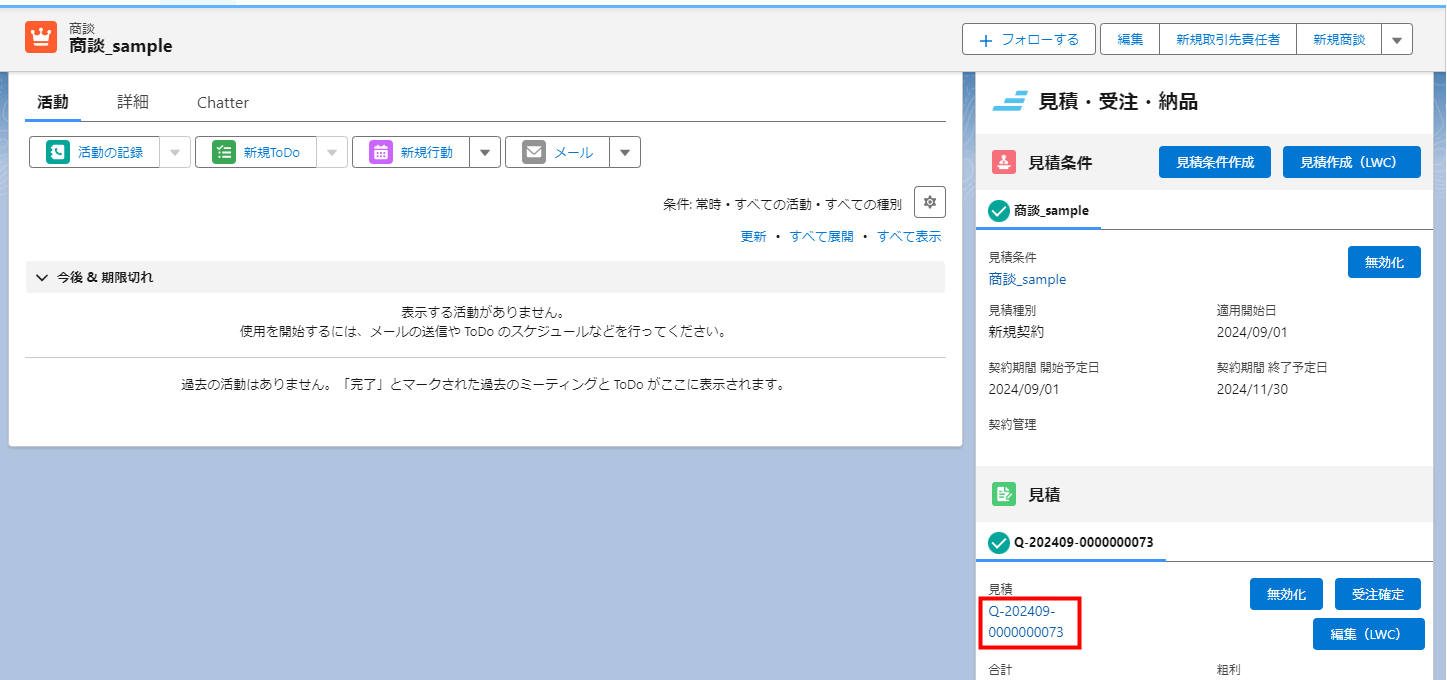1447x680 pixels.
Task: Collapse the 今後 & 期限切れ section
Action: click(42, 277)
